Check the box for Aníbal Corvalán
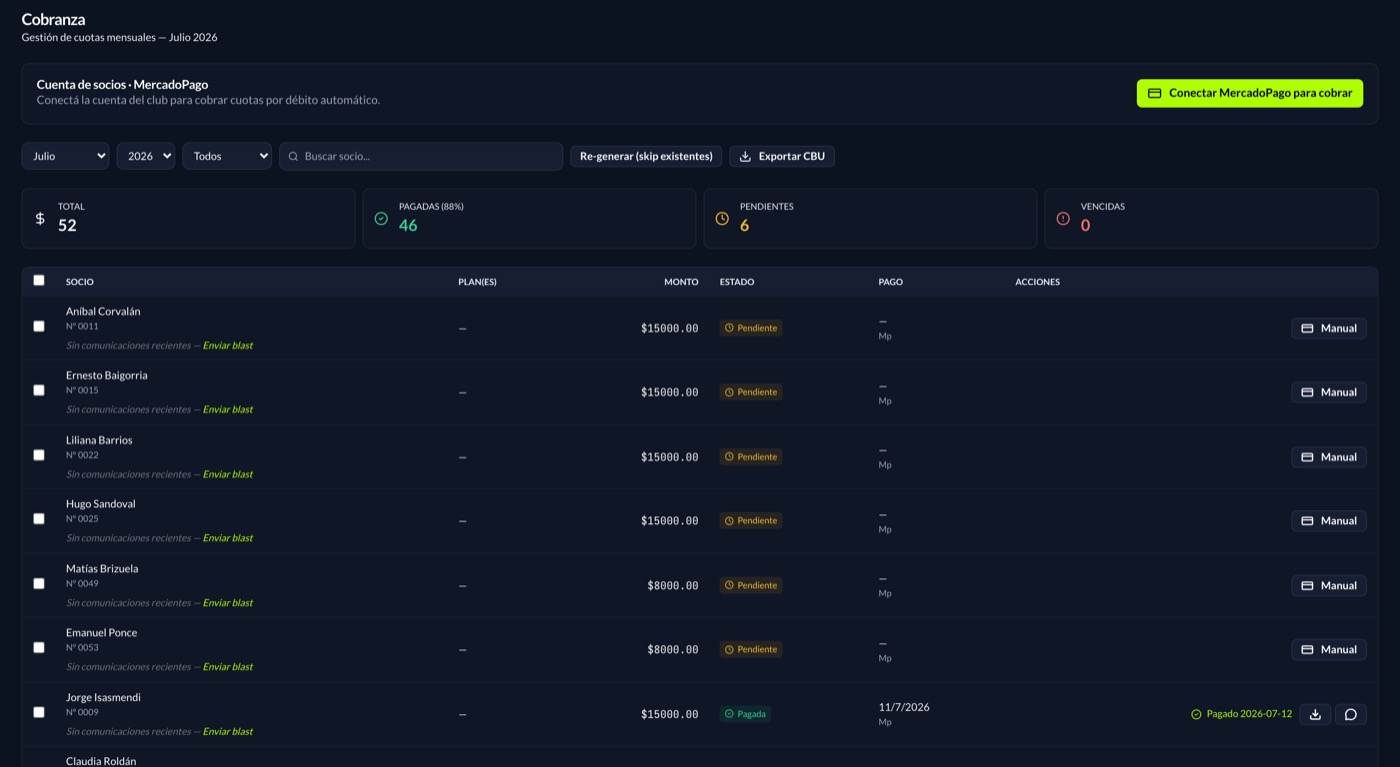The image size is (1400, 767). [x=39, y=327]
